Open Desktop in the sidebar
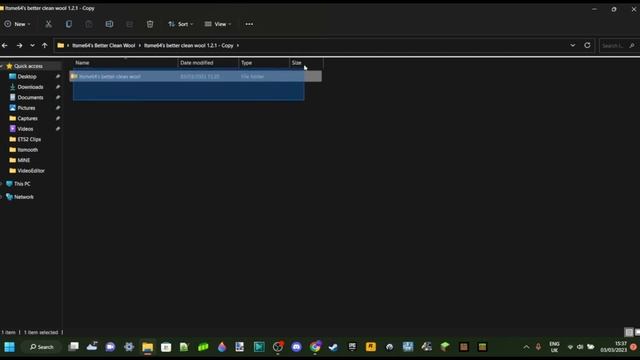 (27, 77)
